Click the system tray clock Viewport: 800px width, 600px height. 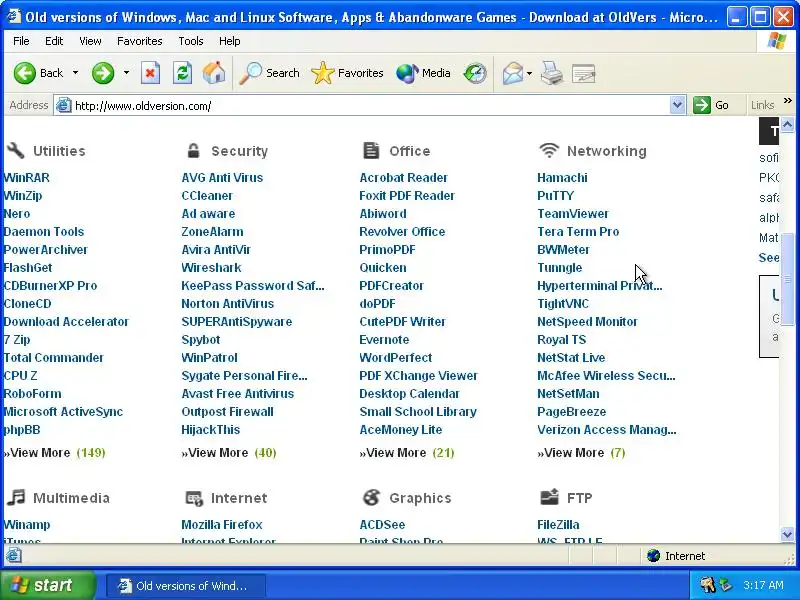click(x=763, y=585)
